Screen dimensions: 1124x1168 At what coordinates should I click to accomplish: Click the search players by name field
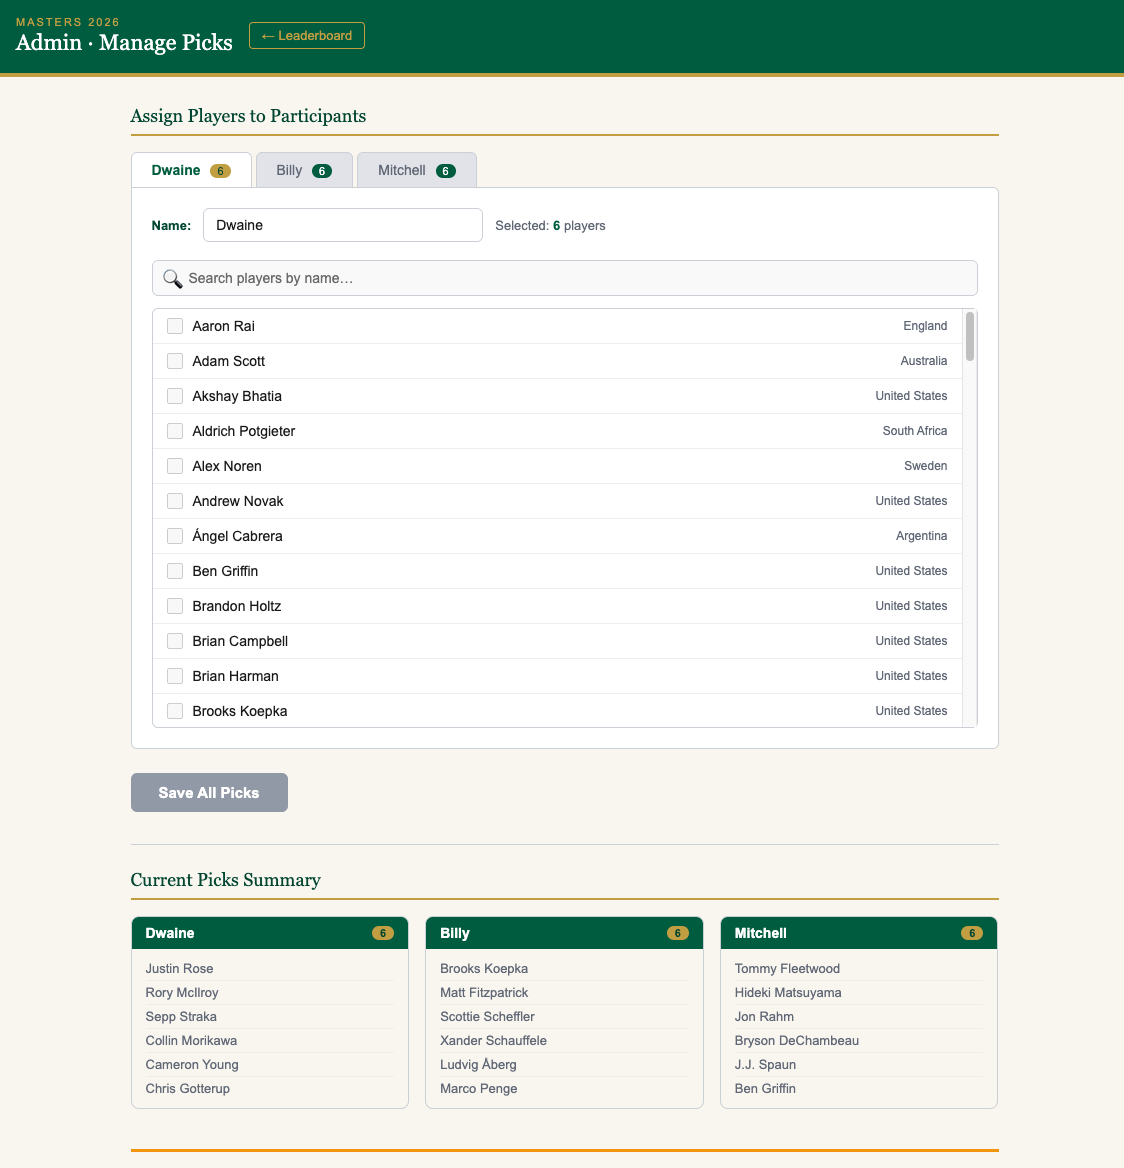(564, 278)
